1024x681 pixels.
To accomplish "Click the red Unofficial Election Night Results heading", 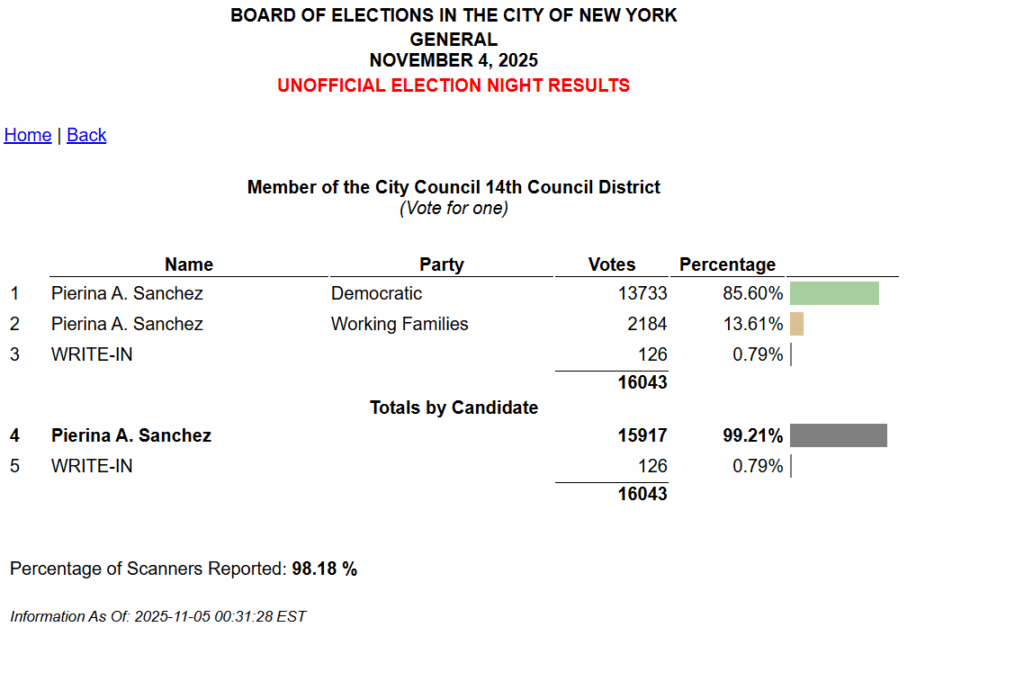I will tap(453, 85).
